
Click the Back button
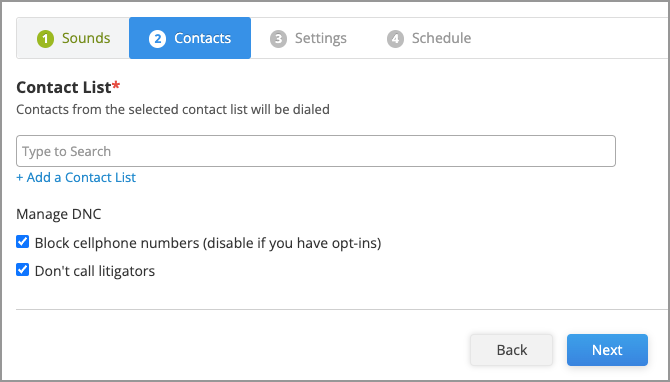tap(511, 350)
